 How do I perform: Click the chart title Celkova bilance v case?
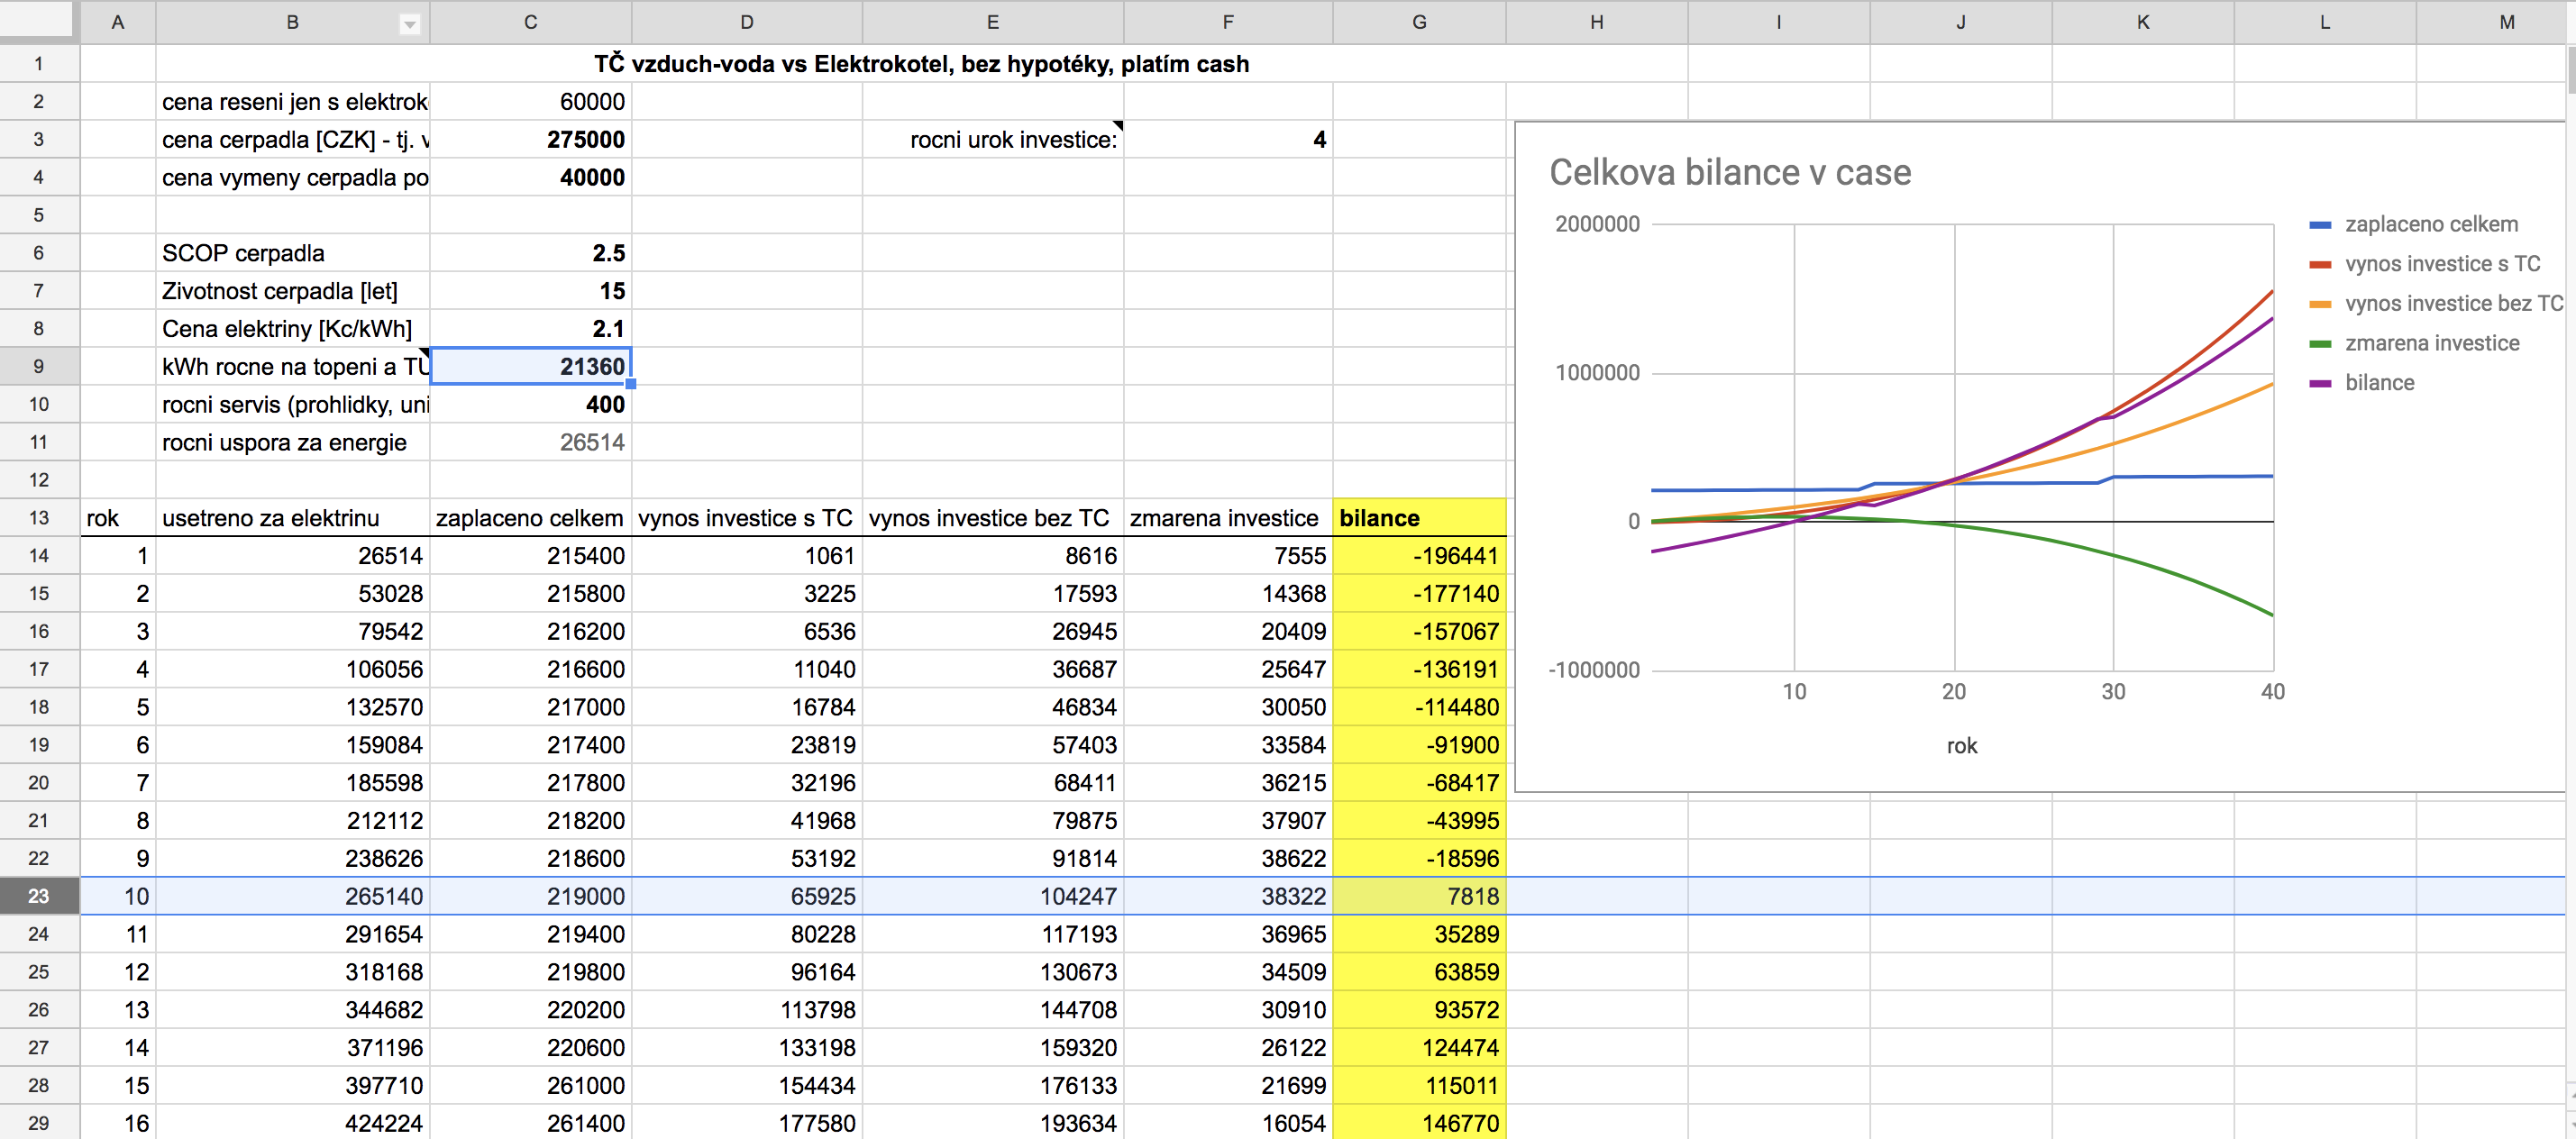[1729, 173]
